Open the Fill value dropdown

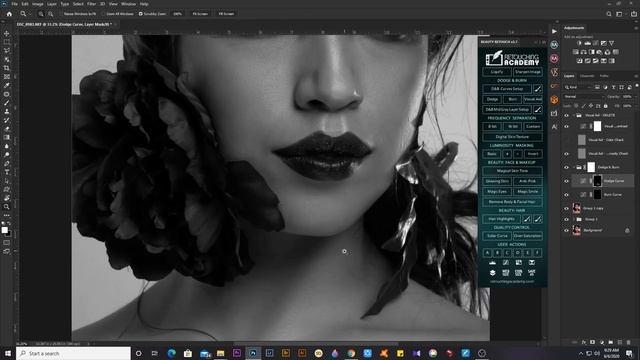[635, 106]
